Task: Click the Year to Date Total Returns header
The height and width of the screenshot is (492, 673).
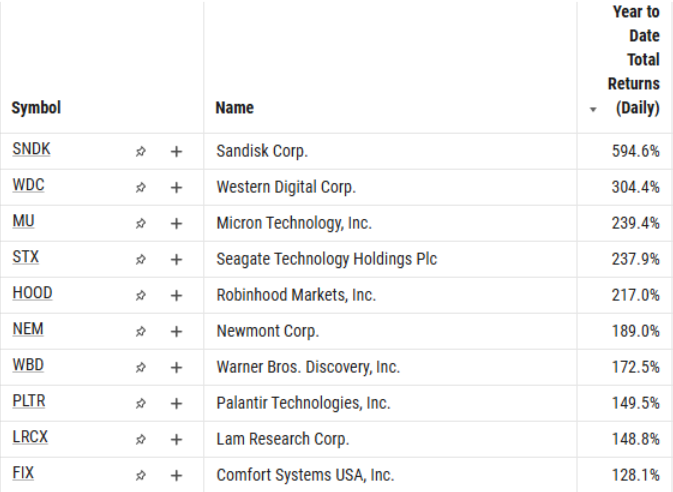Action: 635,60
